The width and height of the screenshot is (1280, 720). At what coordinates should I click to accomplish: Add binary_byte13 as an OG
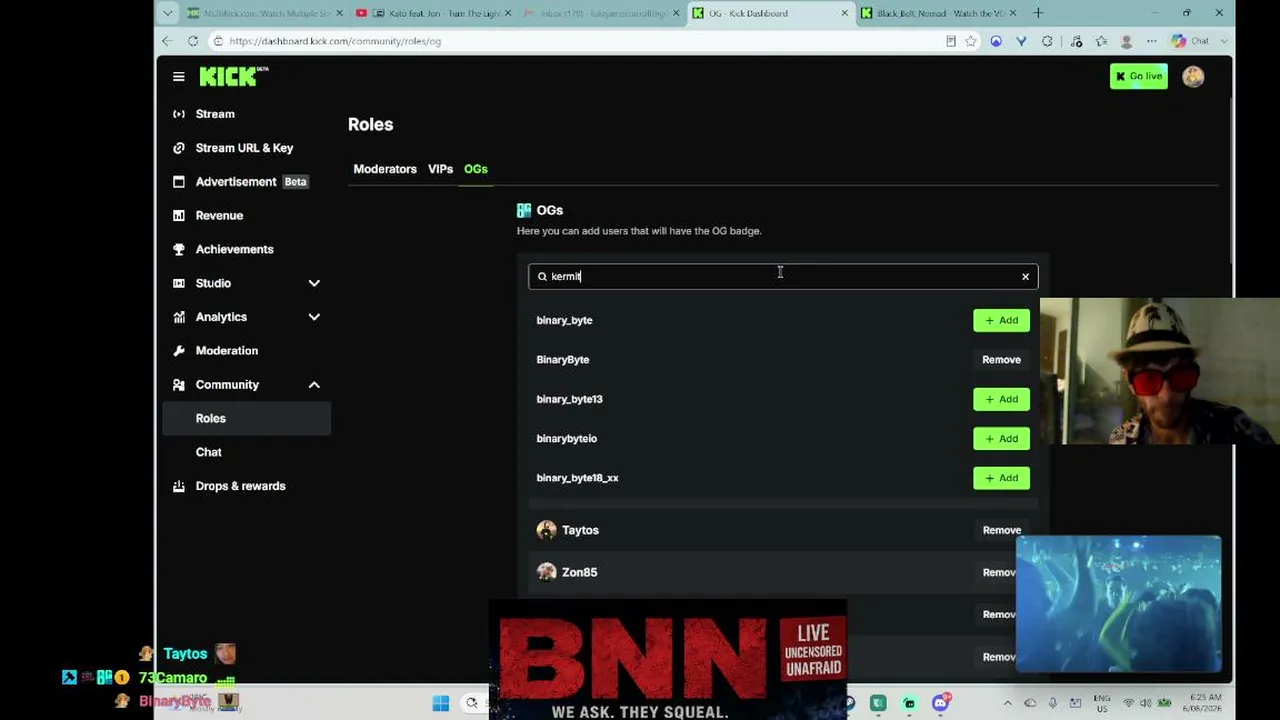pos(1001,399)
